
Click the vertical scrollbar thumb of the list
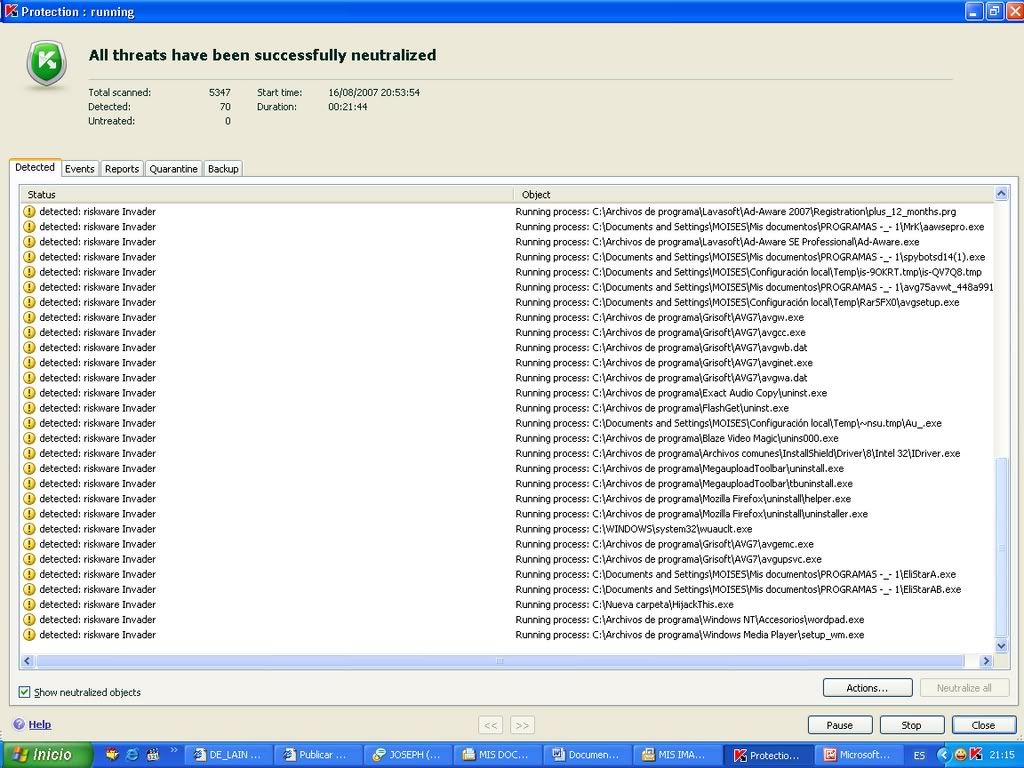tap(1001, 547)
